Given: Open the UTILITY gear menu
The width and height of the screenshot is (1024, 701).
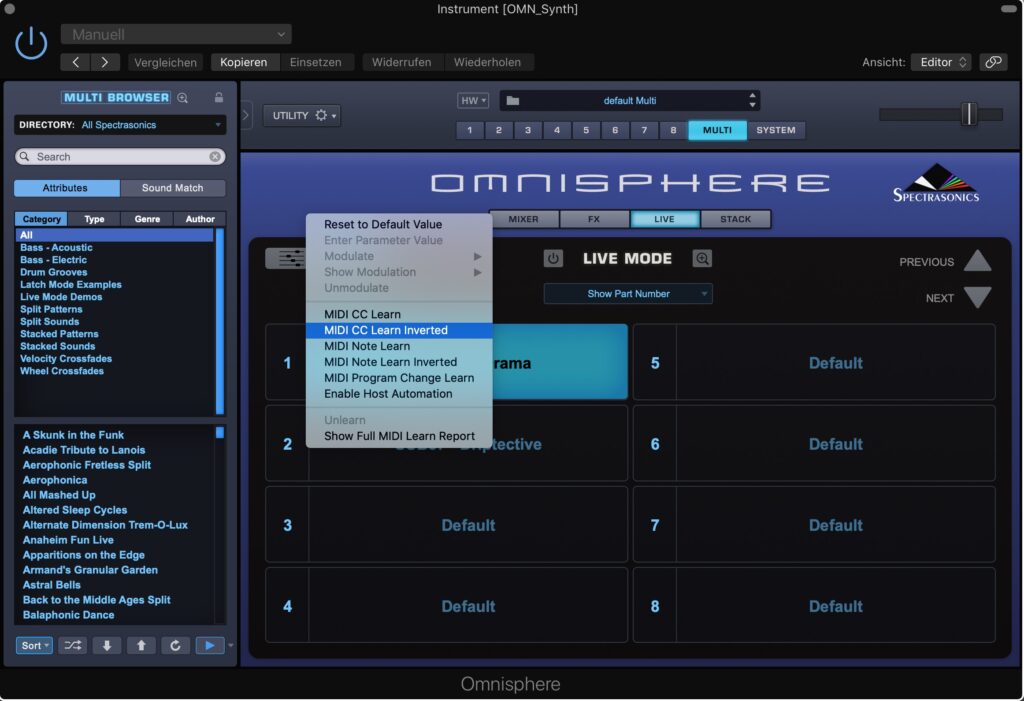Looking at the screenshot, I should 302,116.
